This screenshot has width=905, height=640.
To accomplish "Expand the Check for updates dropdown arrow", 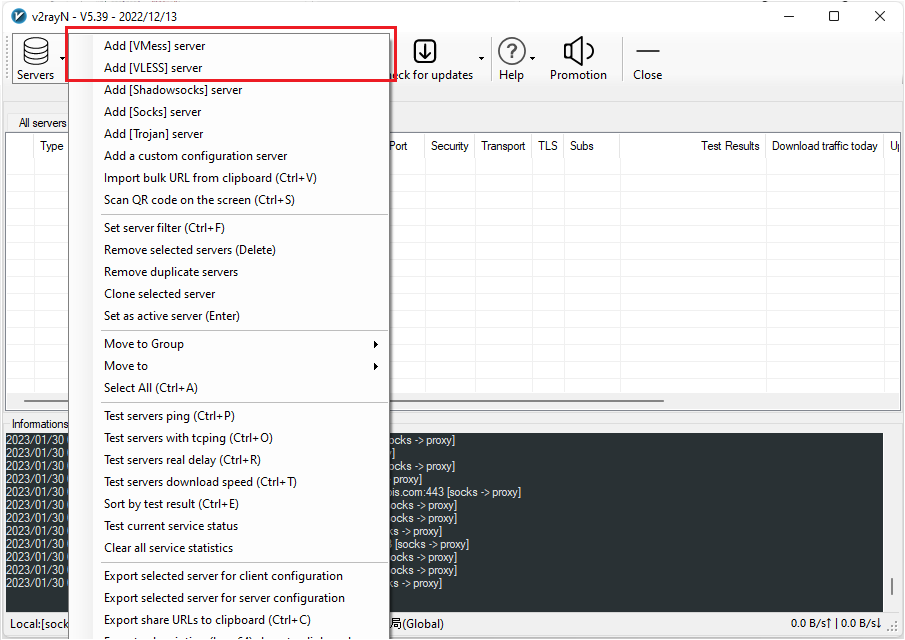I will pos(481,58).
